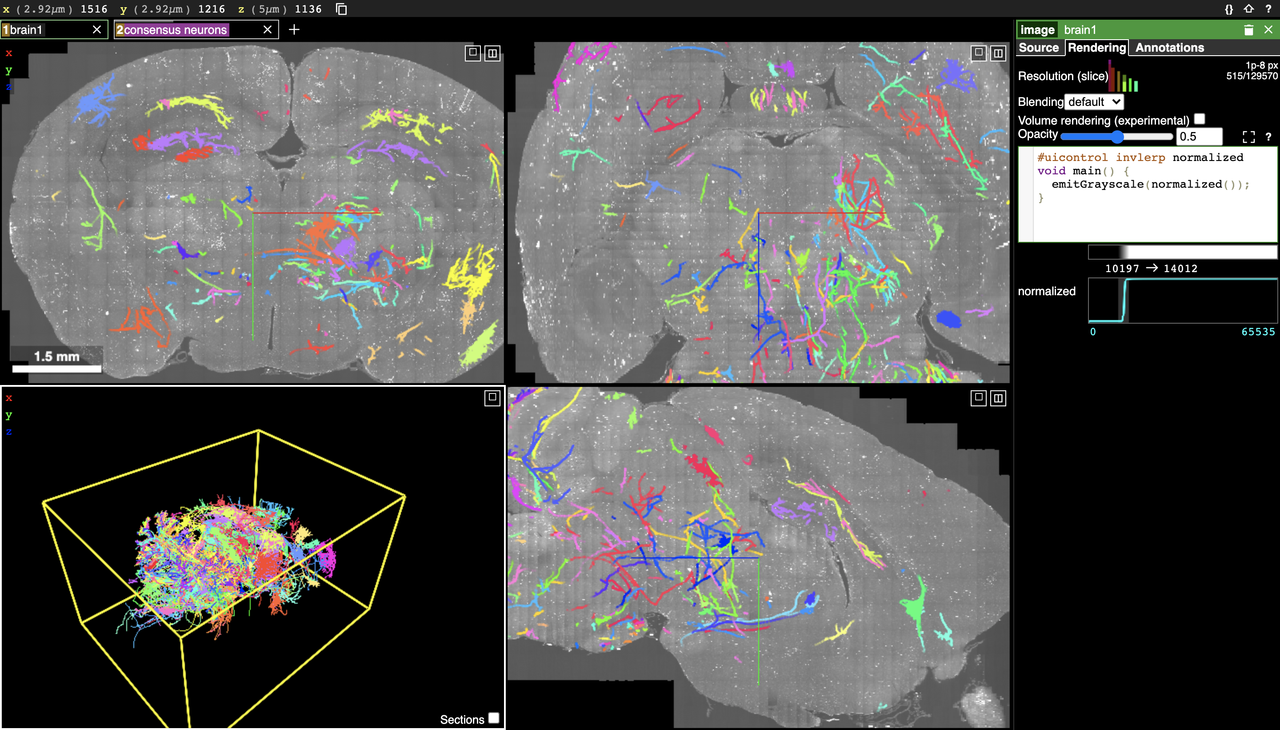
Task: Click the range minimum 0 under the histogram
Action: point(1092,331)
